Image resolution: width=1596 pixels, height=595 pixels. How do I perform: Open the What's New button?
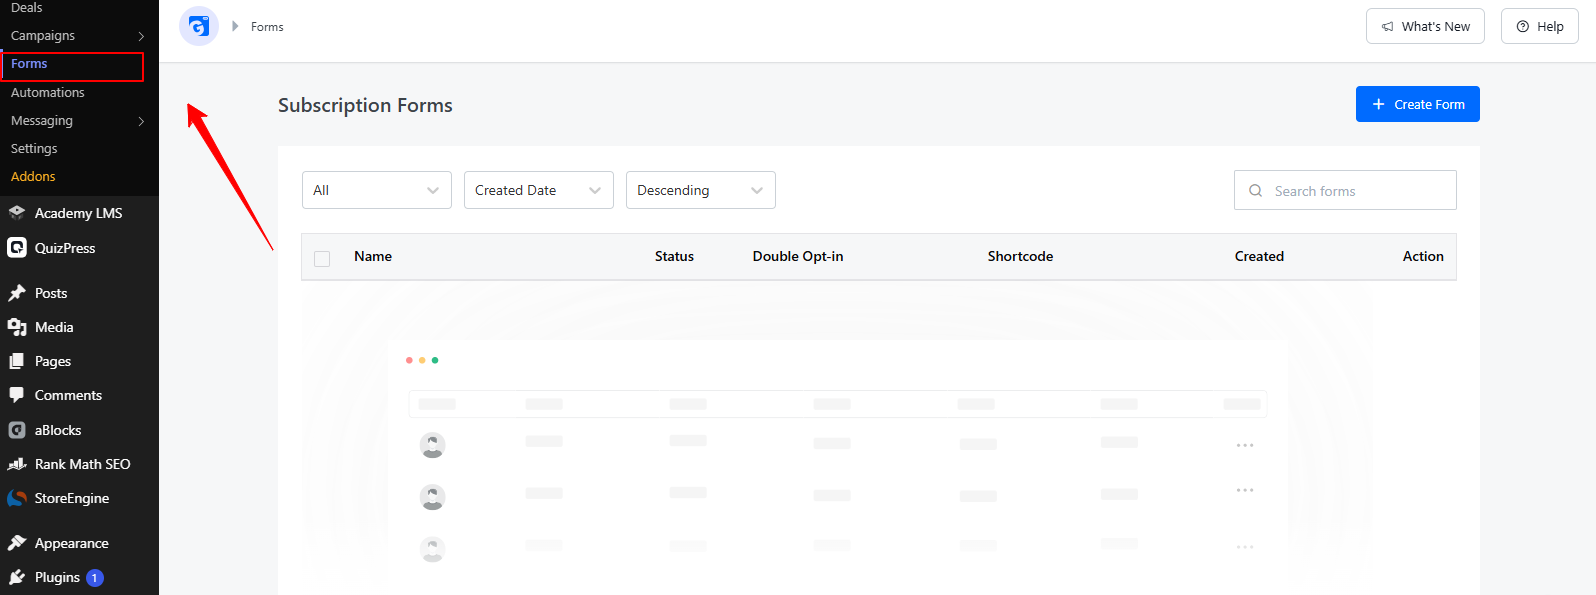coord(1425,26)
